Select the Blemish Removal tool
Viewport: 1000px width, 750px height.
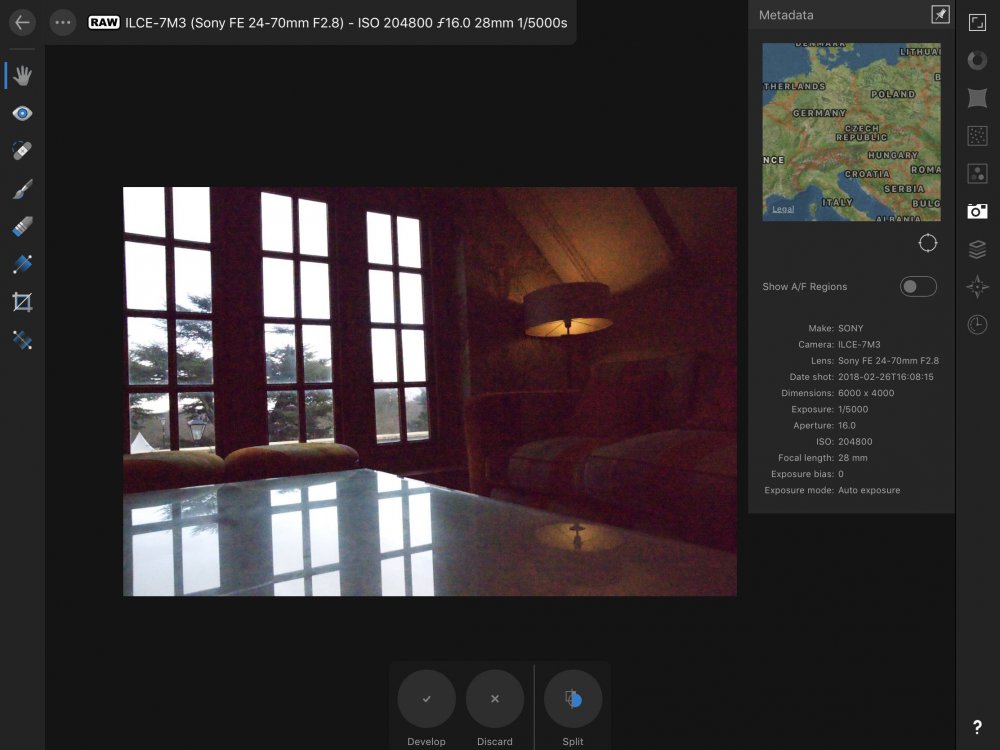point(22,151)
